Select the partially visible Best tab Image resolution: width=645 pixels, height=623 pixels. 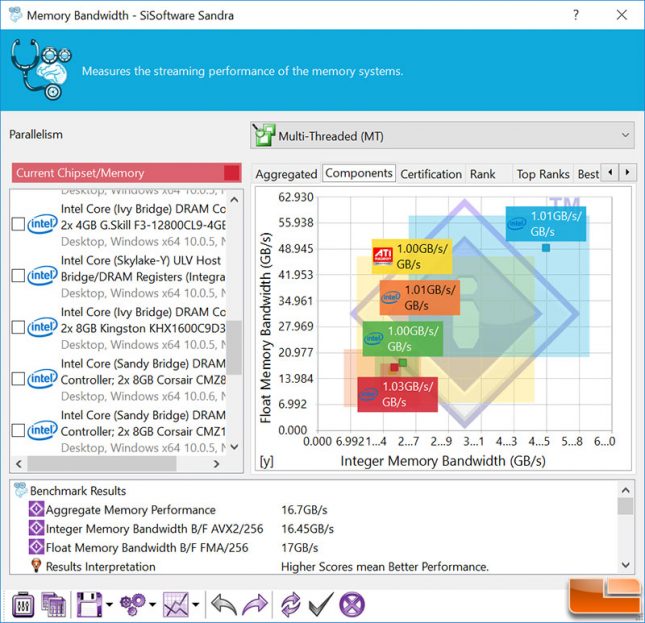coord(588,174)
